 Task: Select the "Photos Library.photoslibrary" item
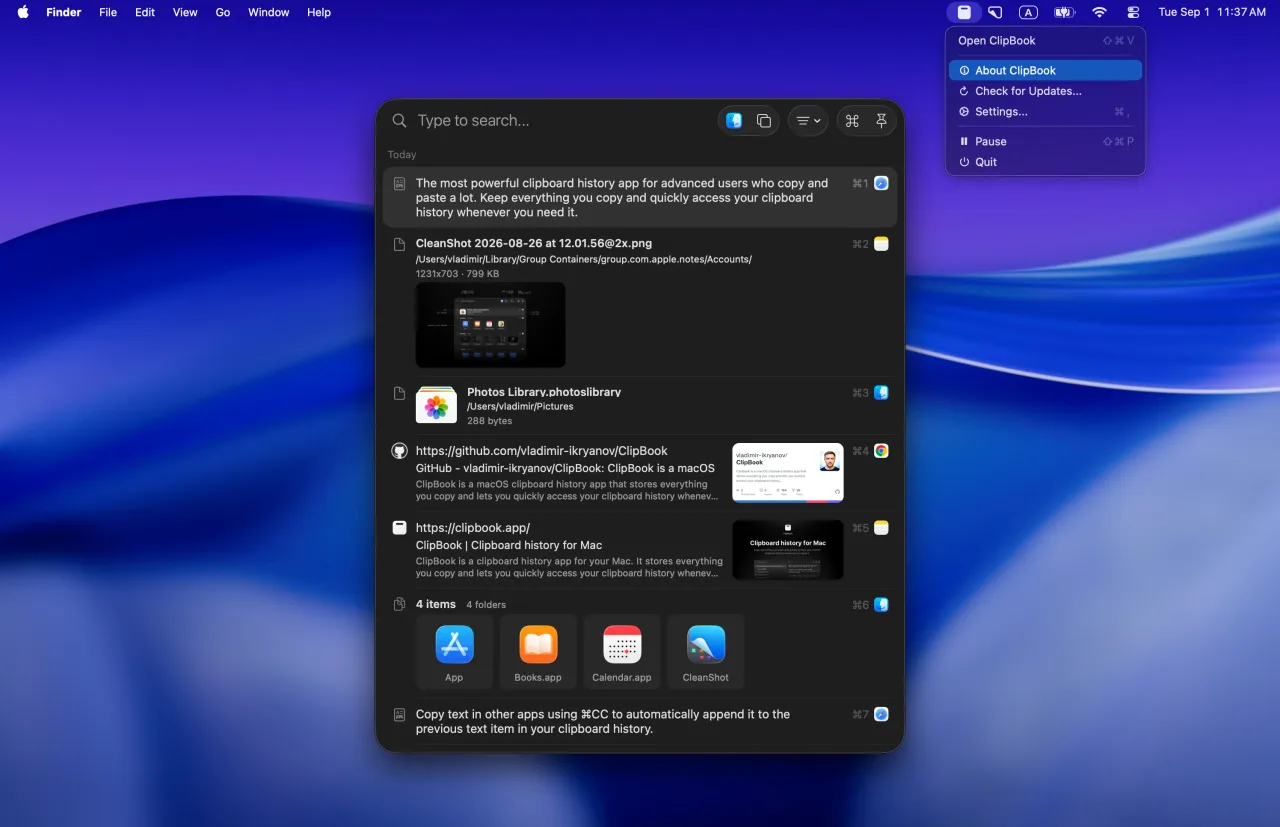pos(640,405)
